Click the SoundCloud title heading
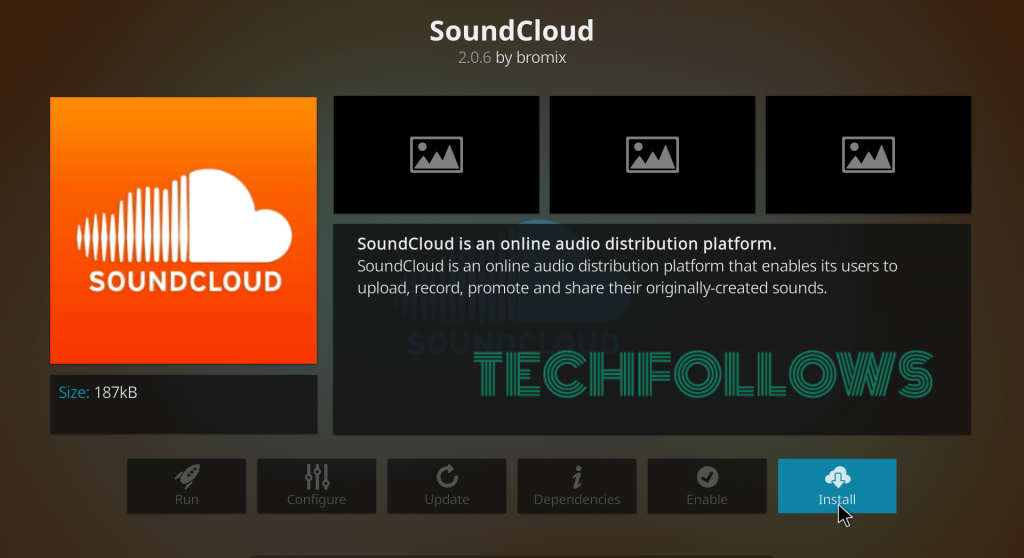 (x=511, y=31)
